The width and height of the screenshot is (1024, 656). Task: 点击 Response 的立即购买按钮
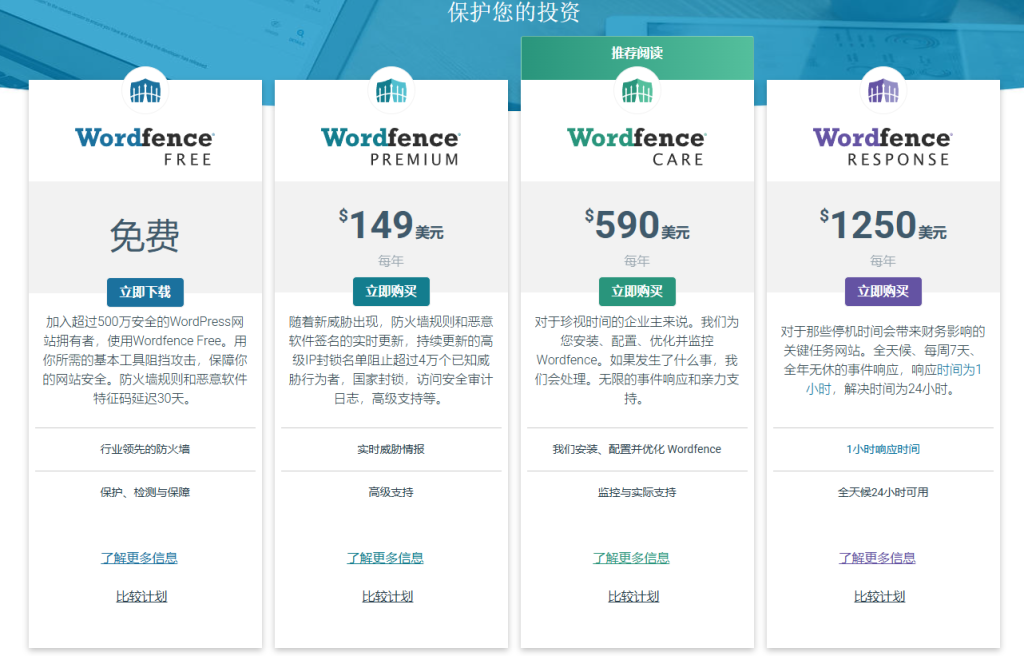pyautogui.click(x=883, y=292)
